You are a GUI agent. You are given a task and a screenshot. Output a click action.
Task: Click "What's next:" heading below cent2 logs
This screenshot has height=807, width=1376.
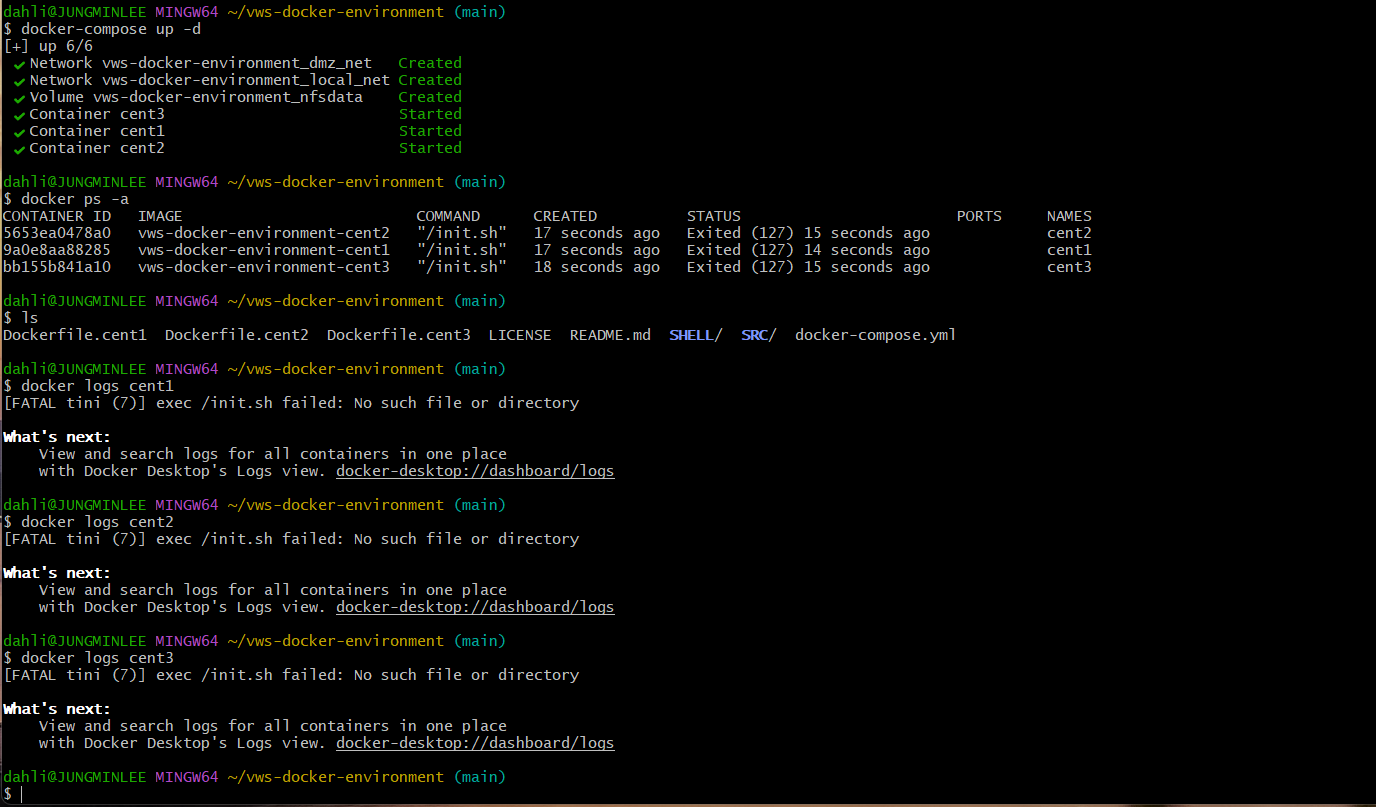click(57, 573)
